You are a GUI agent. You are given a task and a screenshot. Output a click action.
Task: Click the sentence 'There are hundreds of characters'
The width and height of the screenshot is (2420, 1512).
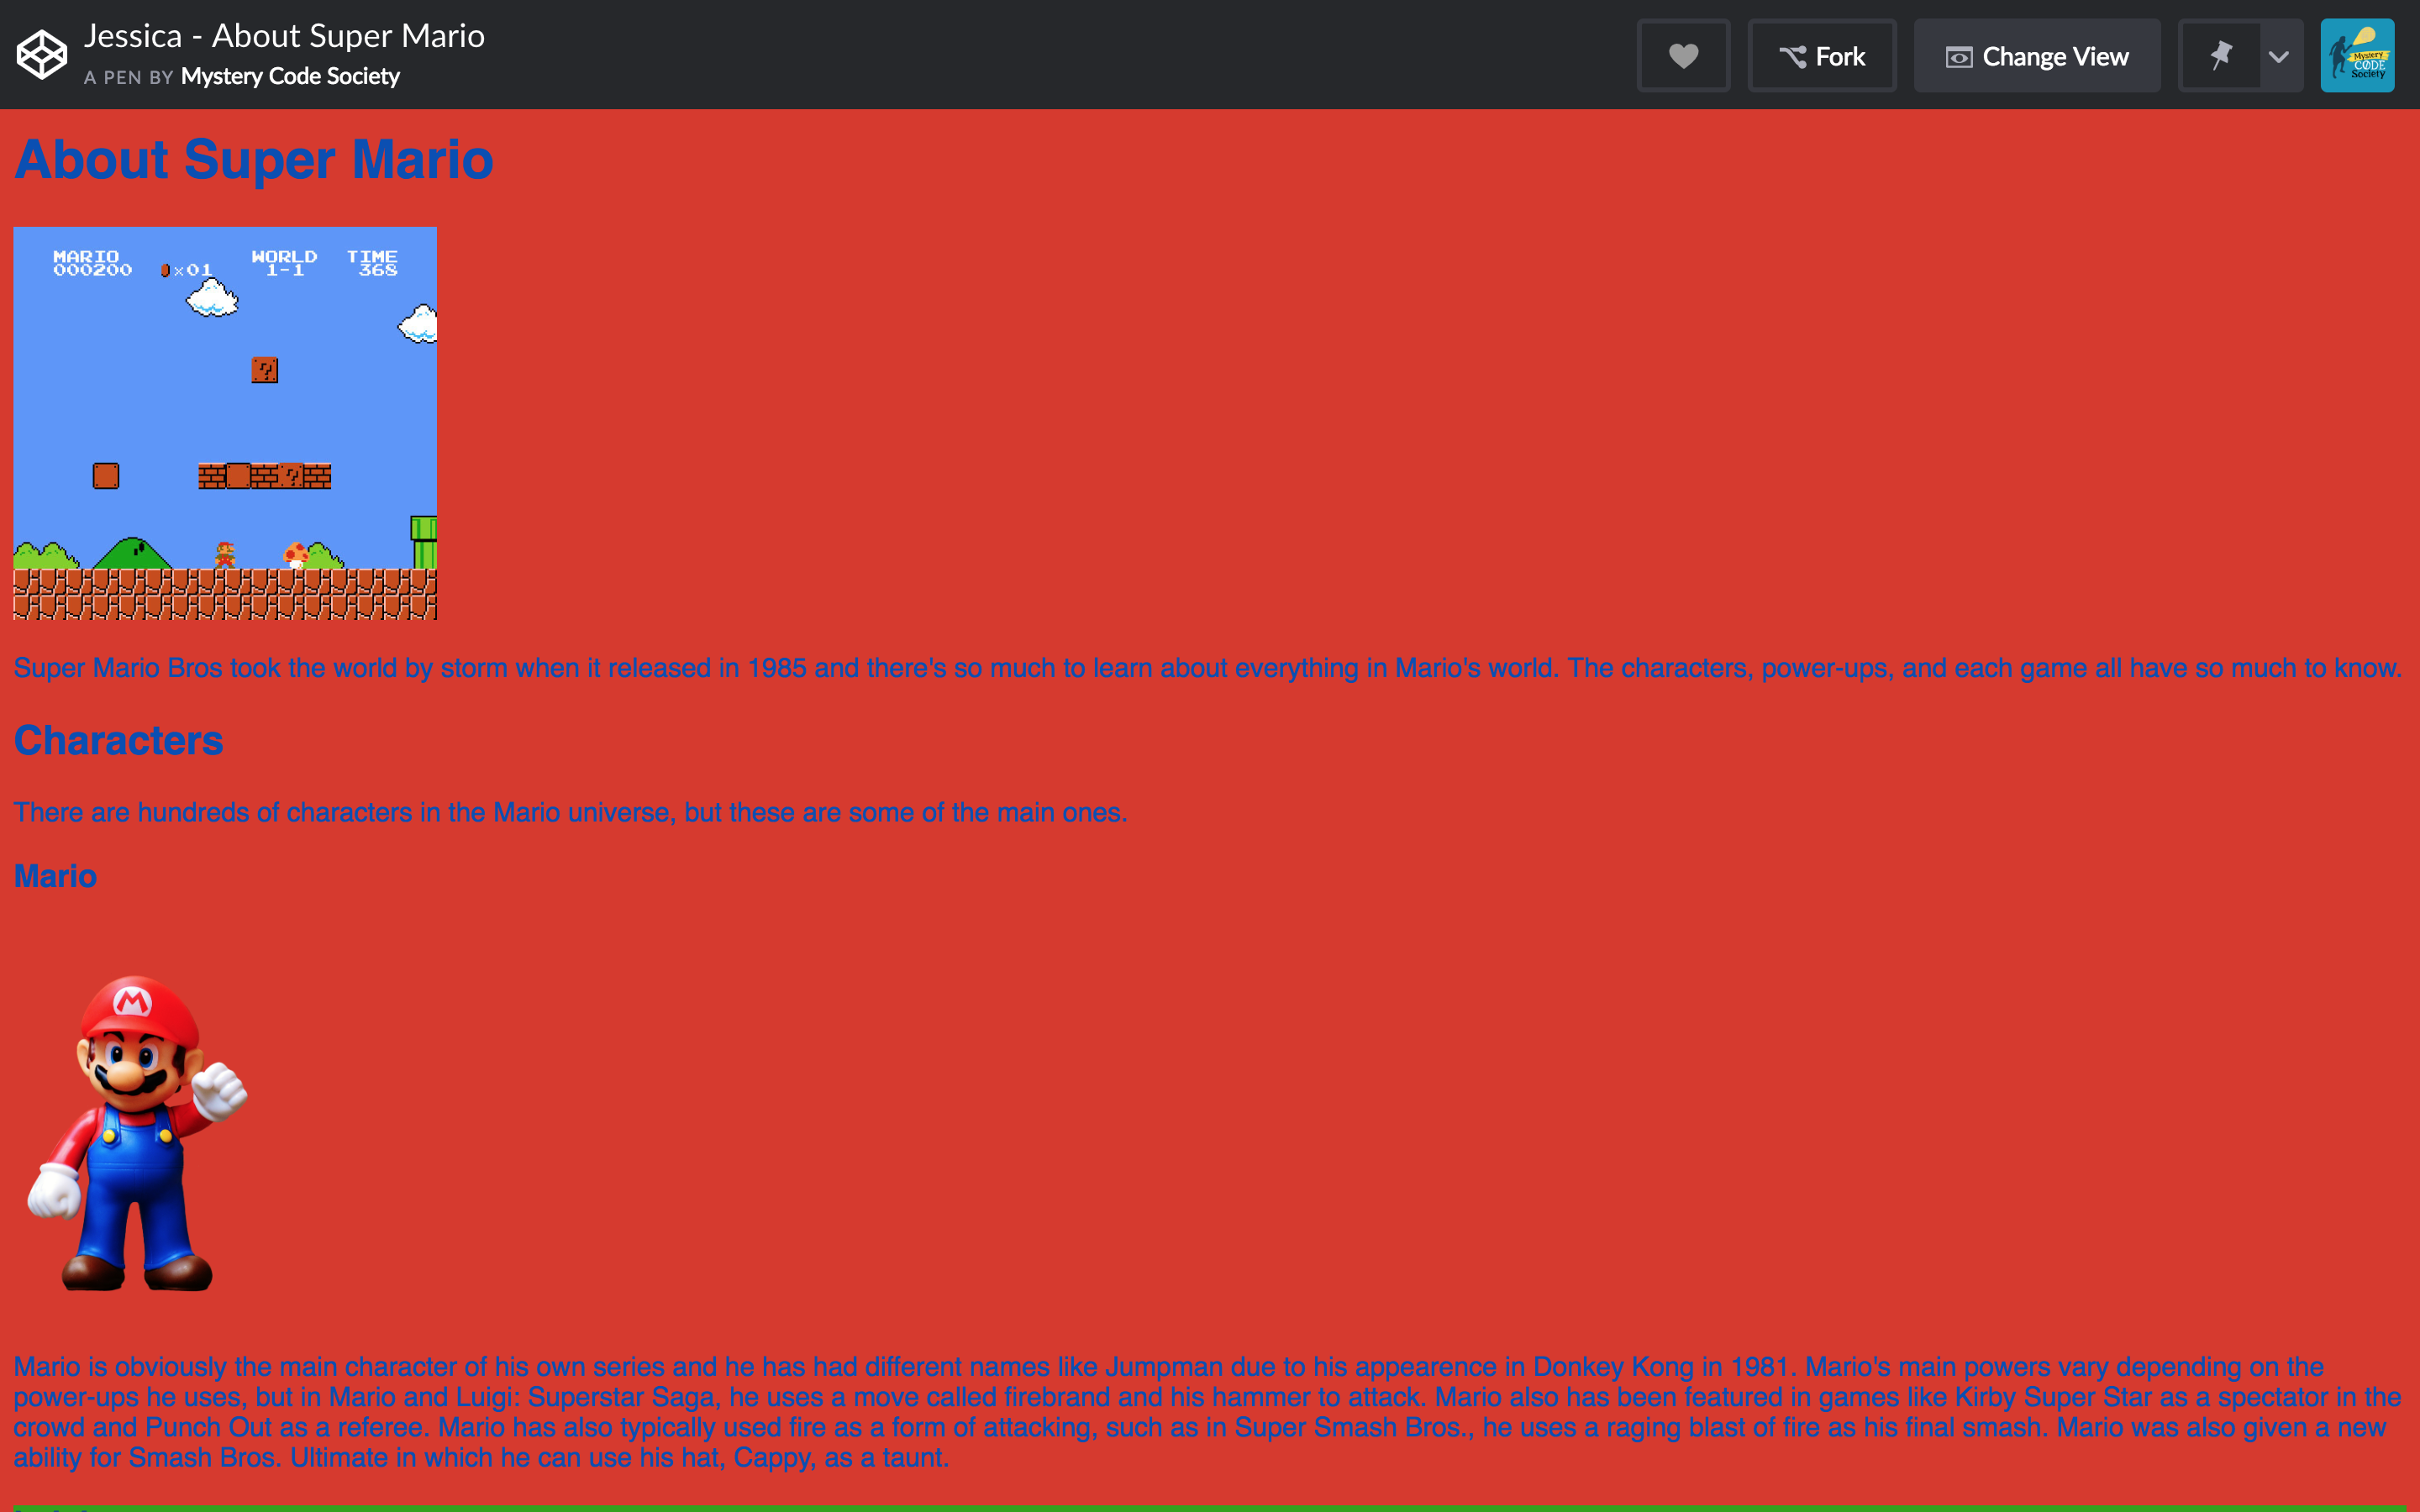click(570, 812)
